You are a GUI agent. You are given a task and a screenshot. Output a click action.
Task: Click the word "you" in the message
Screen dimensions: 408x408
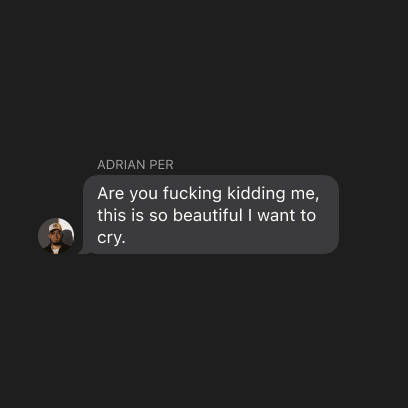point(144,195)
